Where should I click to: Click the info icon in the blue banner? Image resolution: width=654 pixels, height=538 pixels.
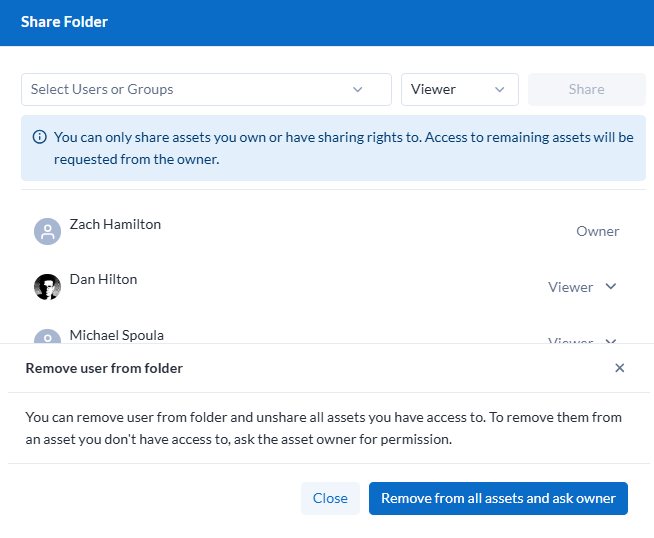(x=40, y=137)
